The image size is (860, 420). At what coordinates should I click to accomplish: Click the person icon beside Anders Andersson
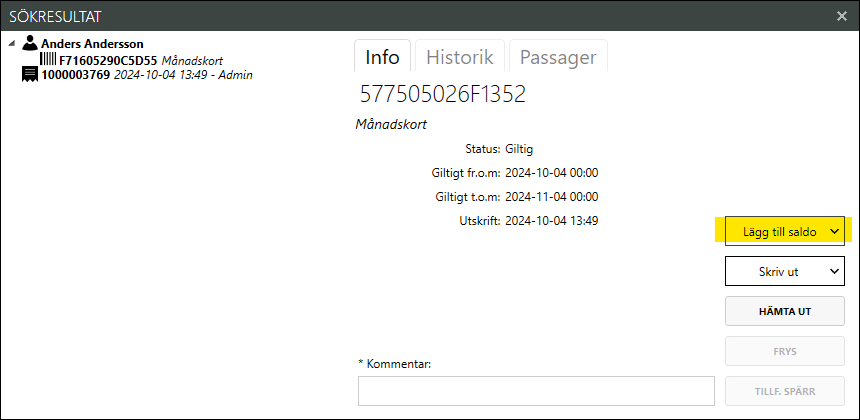30,44
